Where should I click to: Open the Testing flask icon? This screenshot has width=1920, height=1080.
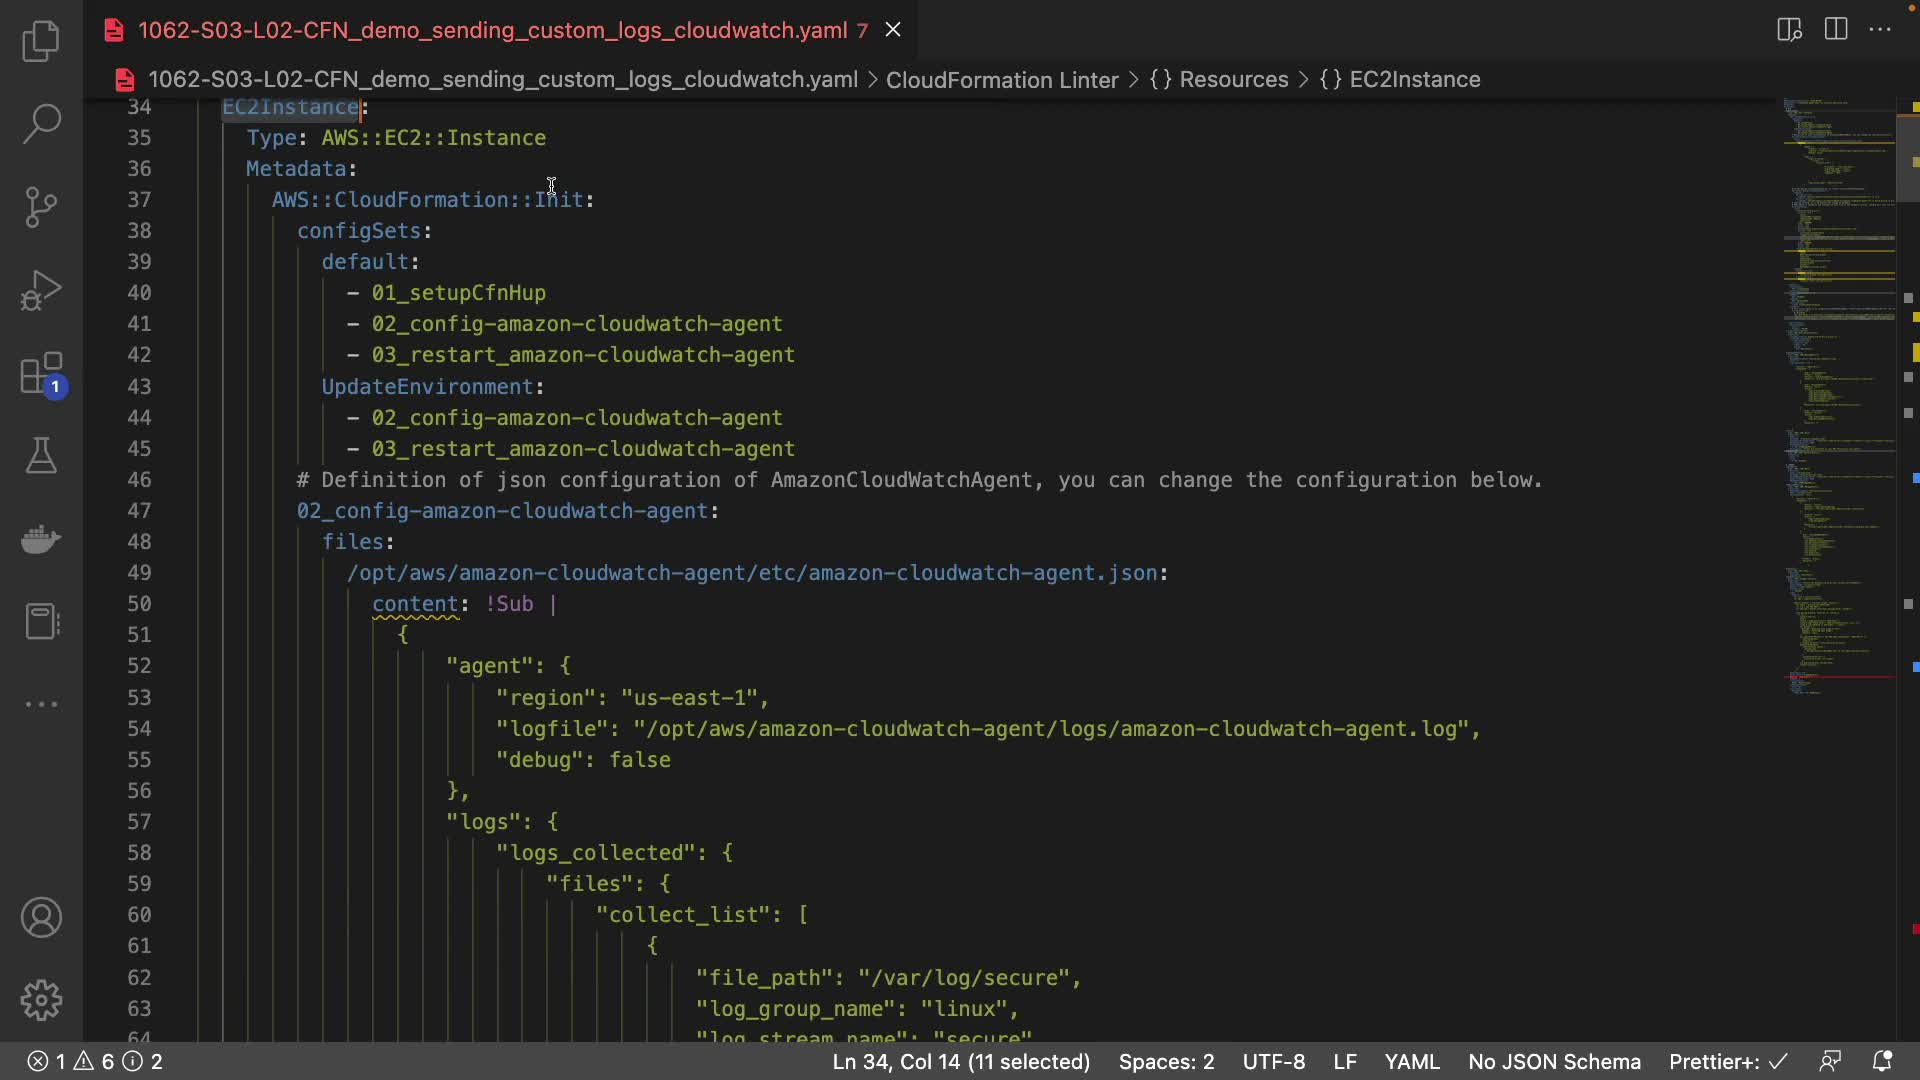pyautogui.click(x=41, y=456)
